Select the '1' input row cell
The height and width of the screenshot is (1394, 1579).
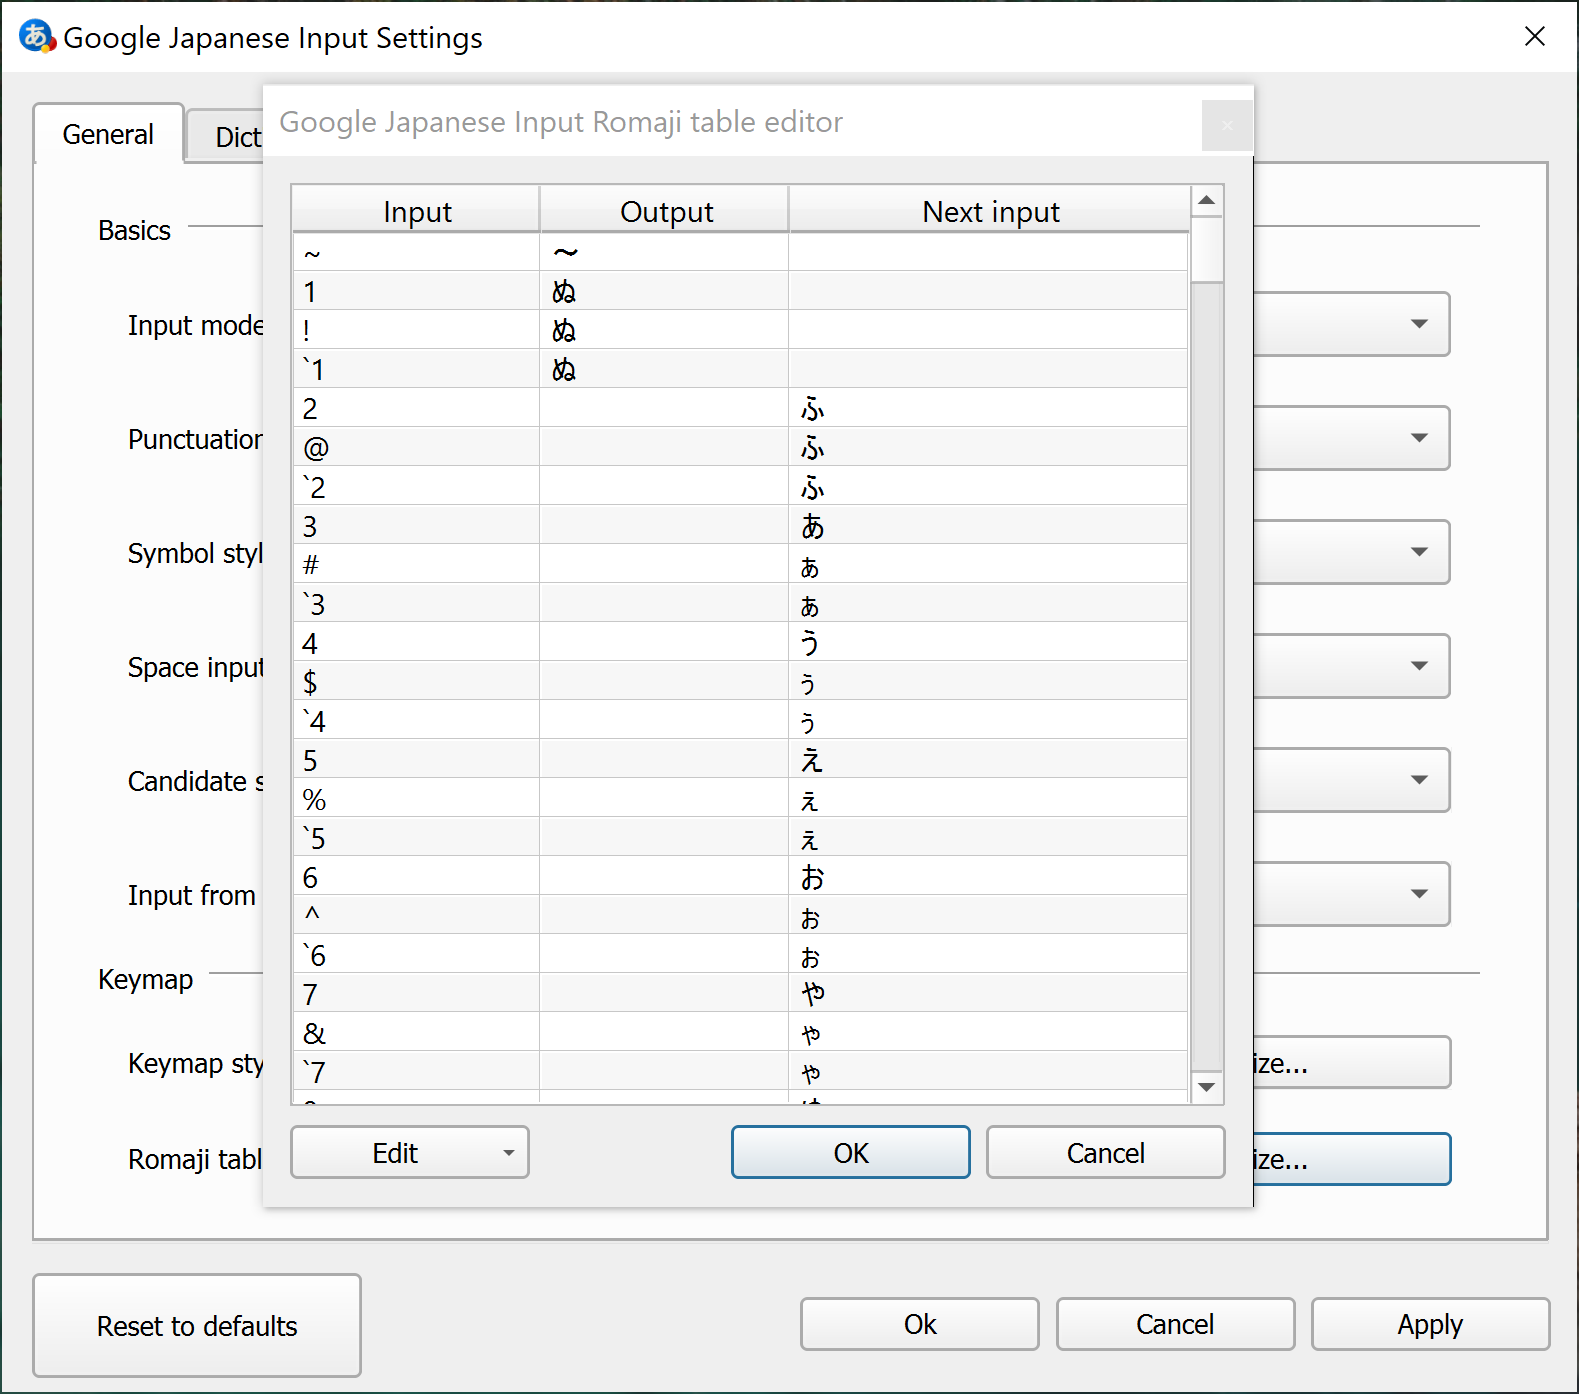[x=417, y=292]
